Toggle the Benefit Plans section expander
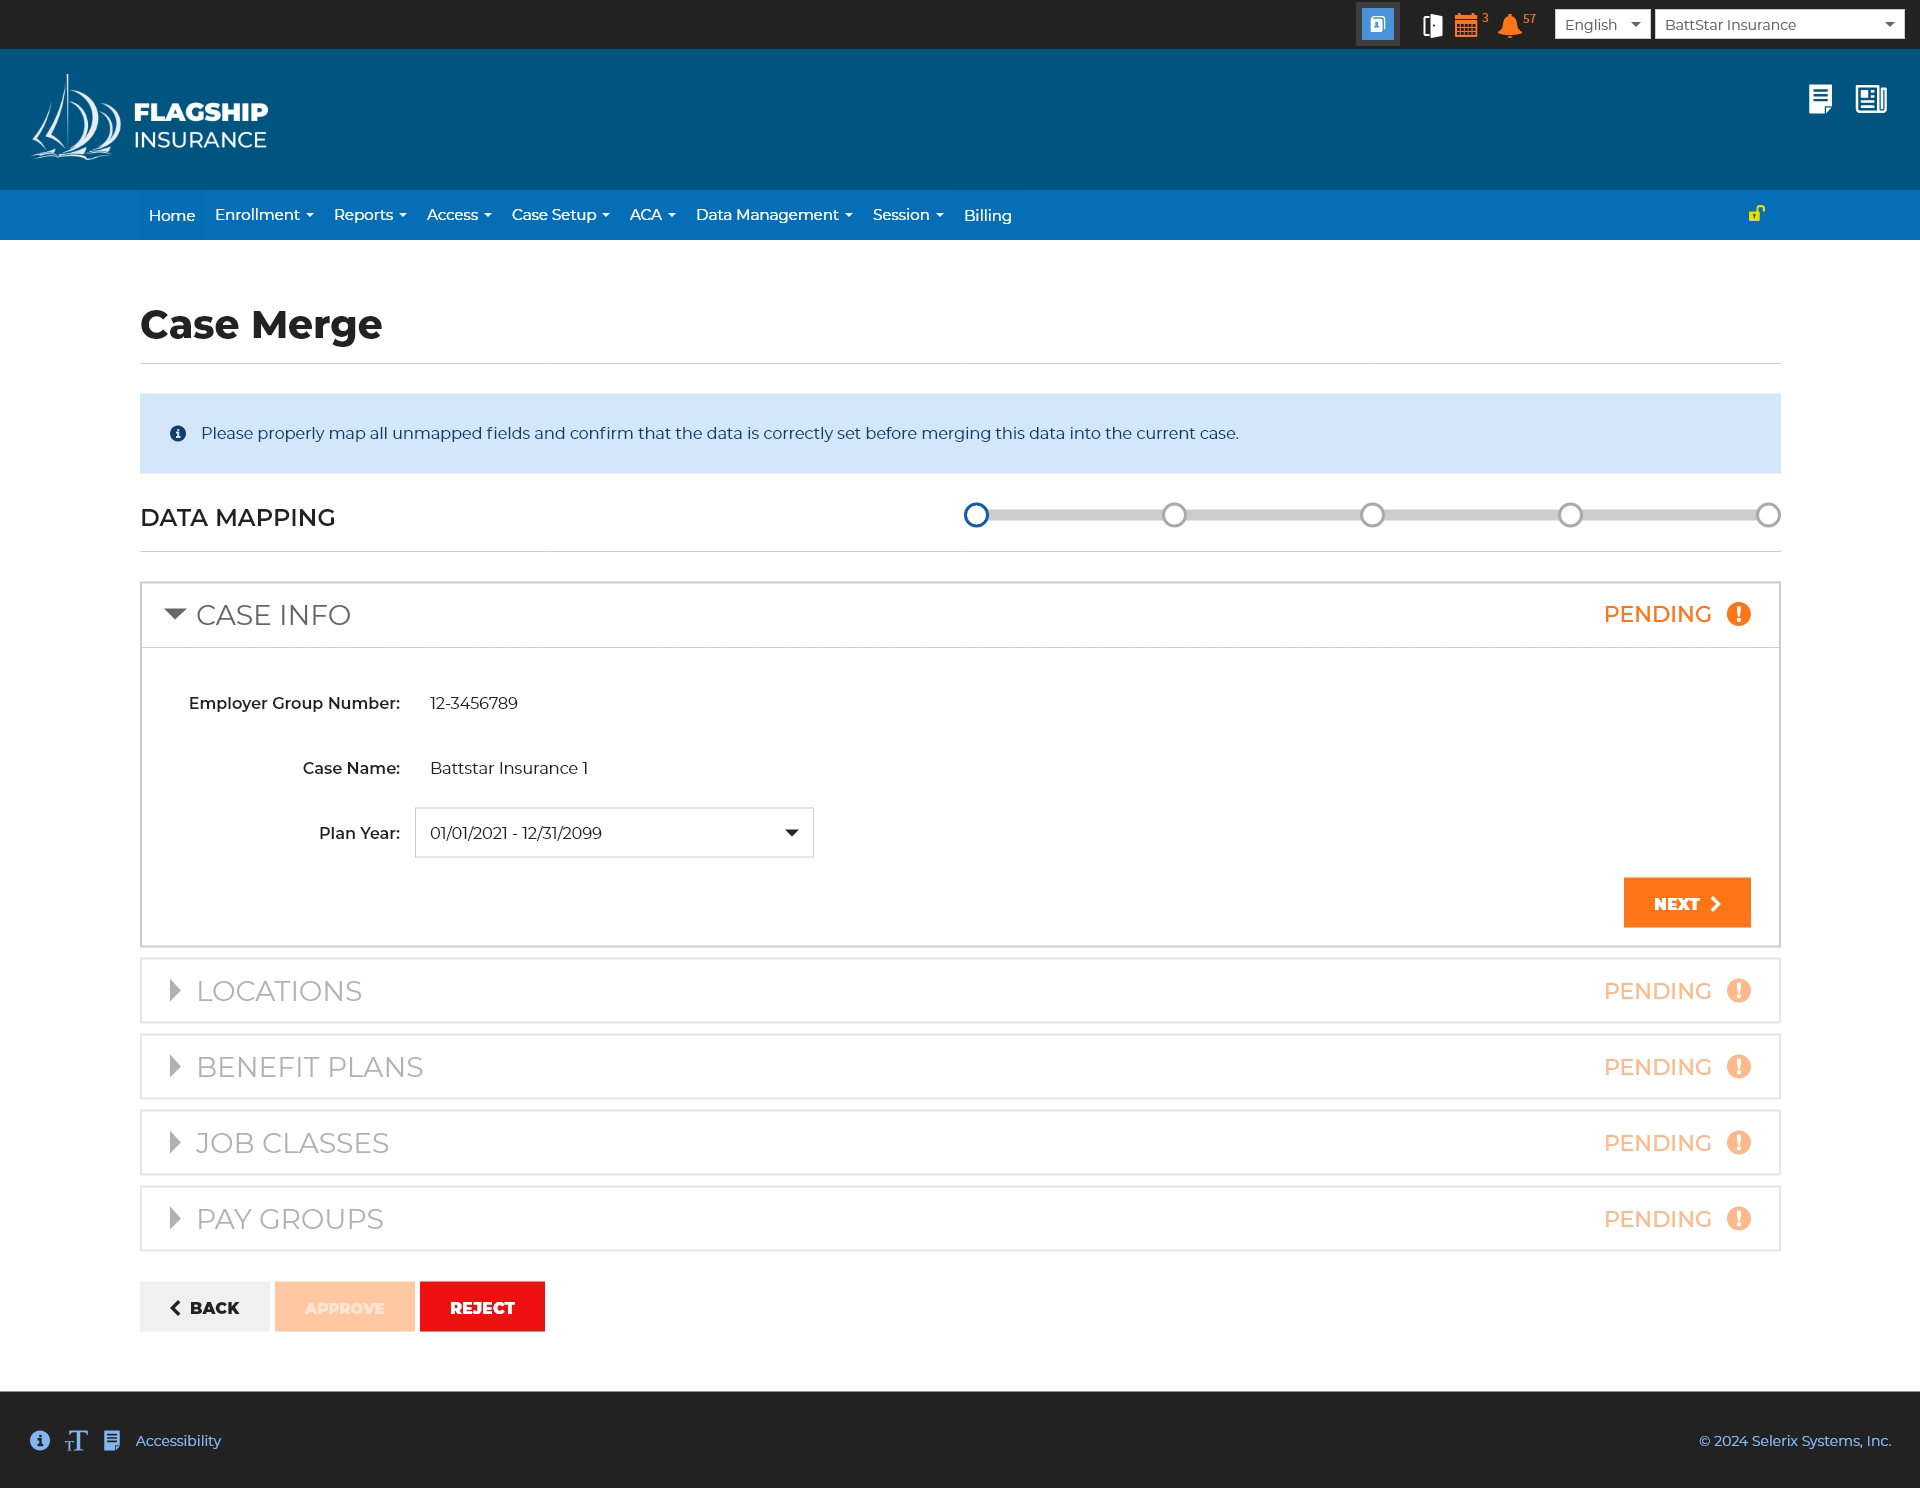Viewport: 1920px width, 1488px height. (176, 1066)
